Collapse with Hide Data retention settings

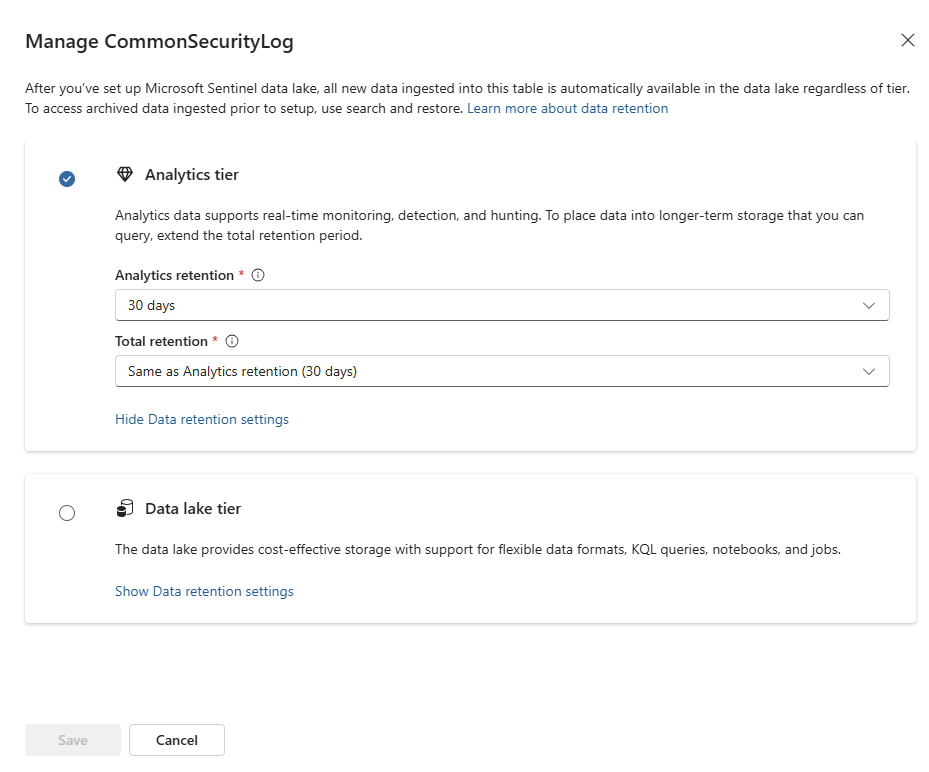point(201,419)
